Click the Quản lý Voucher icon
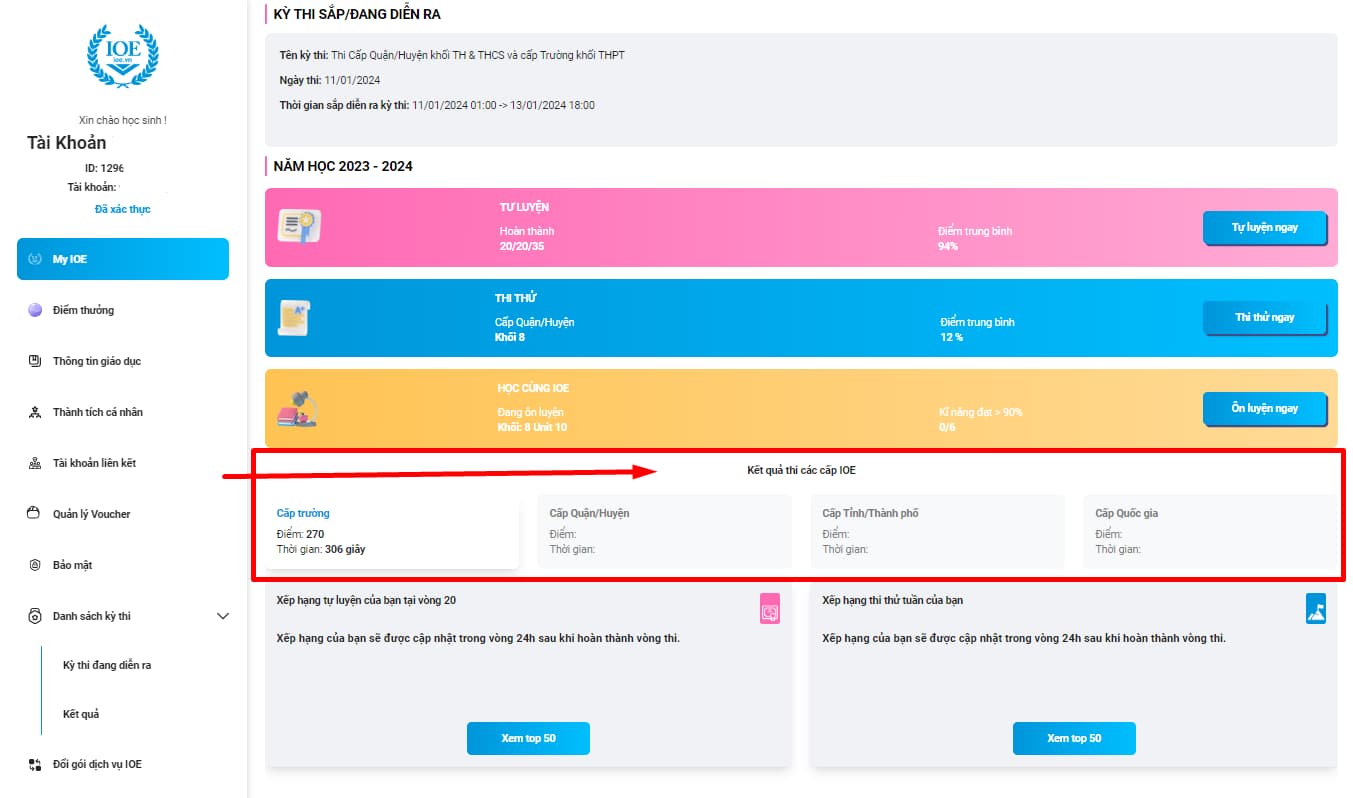1353x798 pixels. point(35,514)
